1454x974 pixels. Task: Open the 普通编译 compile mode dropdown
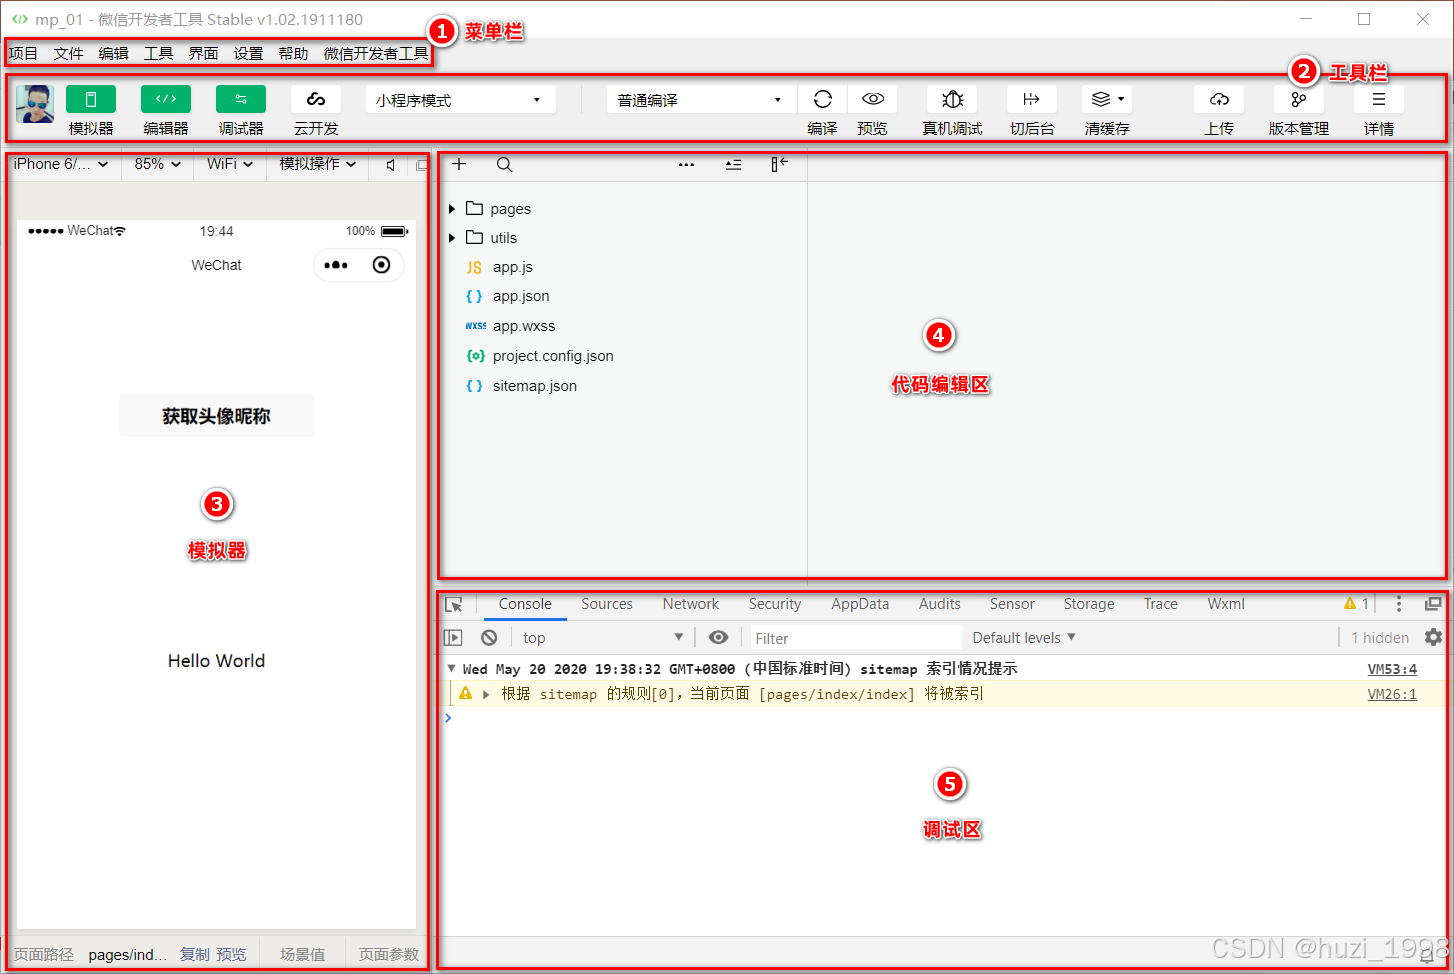tap(701, 100)
